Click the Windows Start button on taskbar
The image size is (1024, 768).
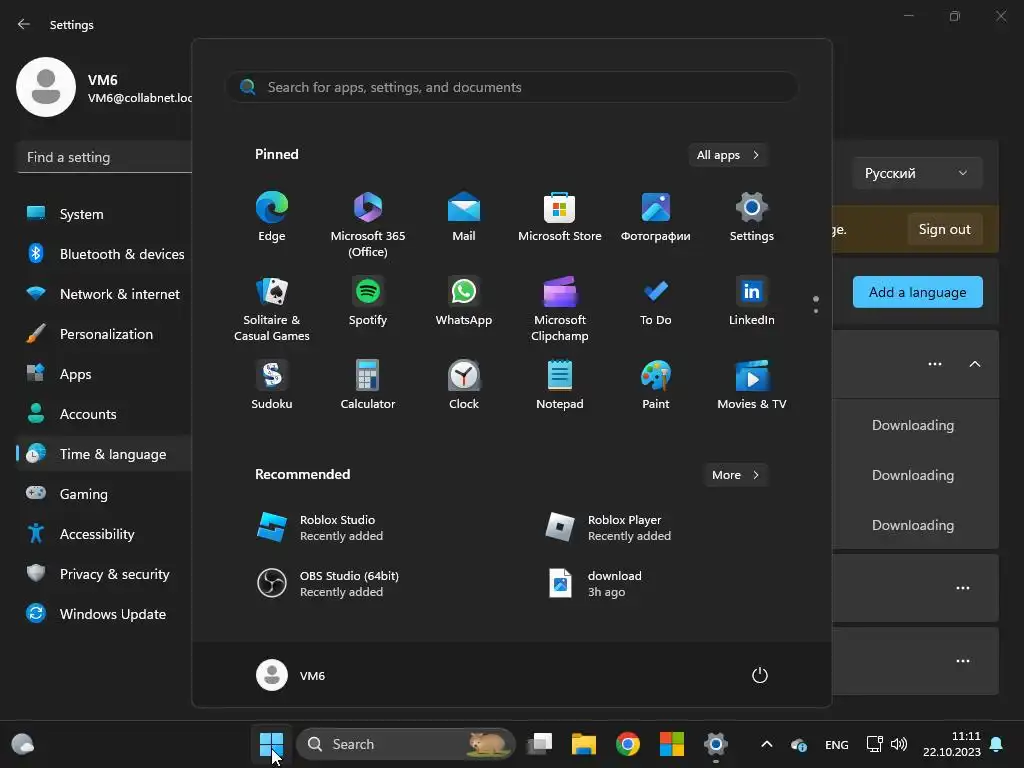coord(271,744)
